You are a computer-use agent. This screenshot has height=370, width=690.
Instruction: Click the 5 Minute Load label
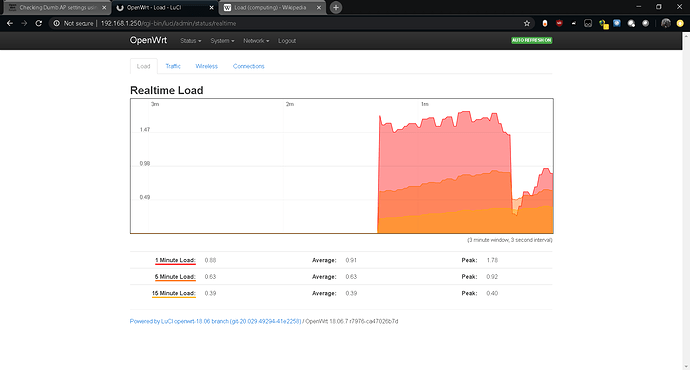(x=175, y=277)
